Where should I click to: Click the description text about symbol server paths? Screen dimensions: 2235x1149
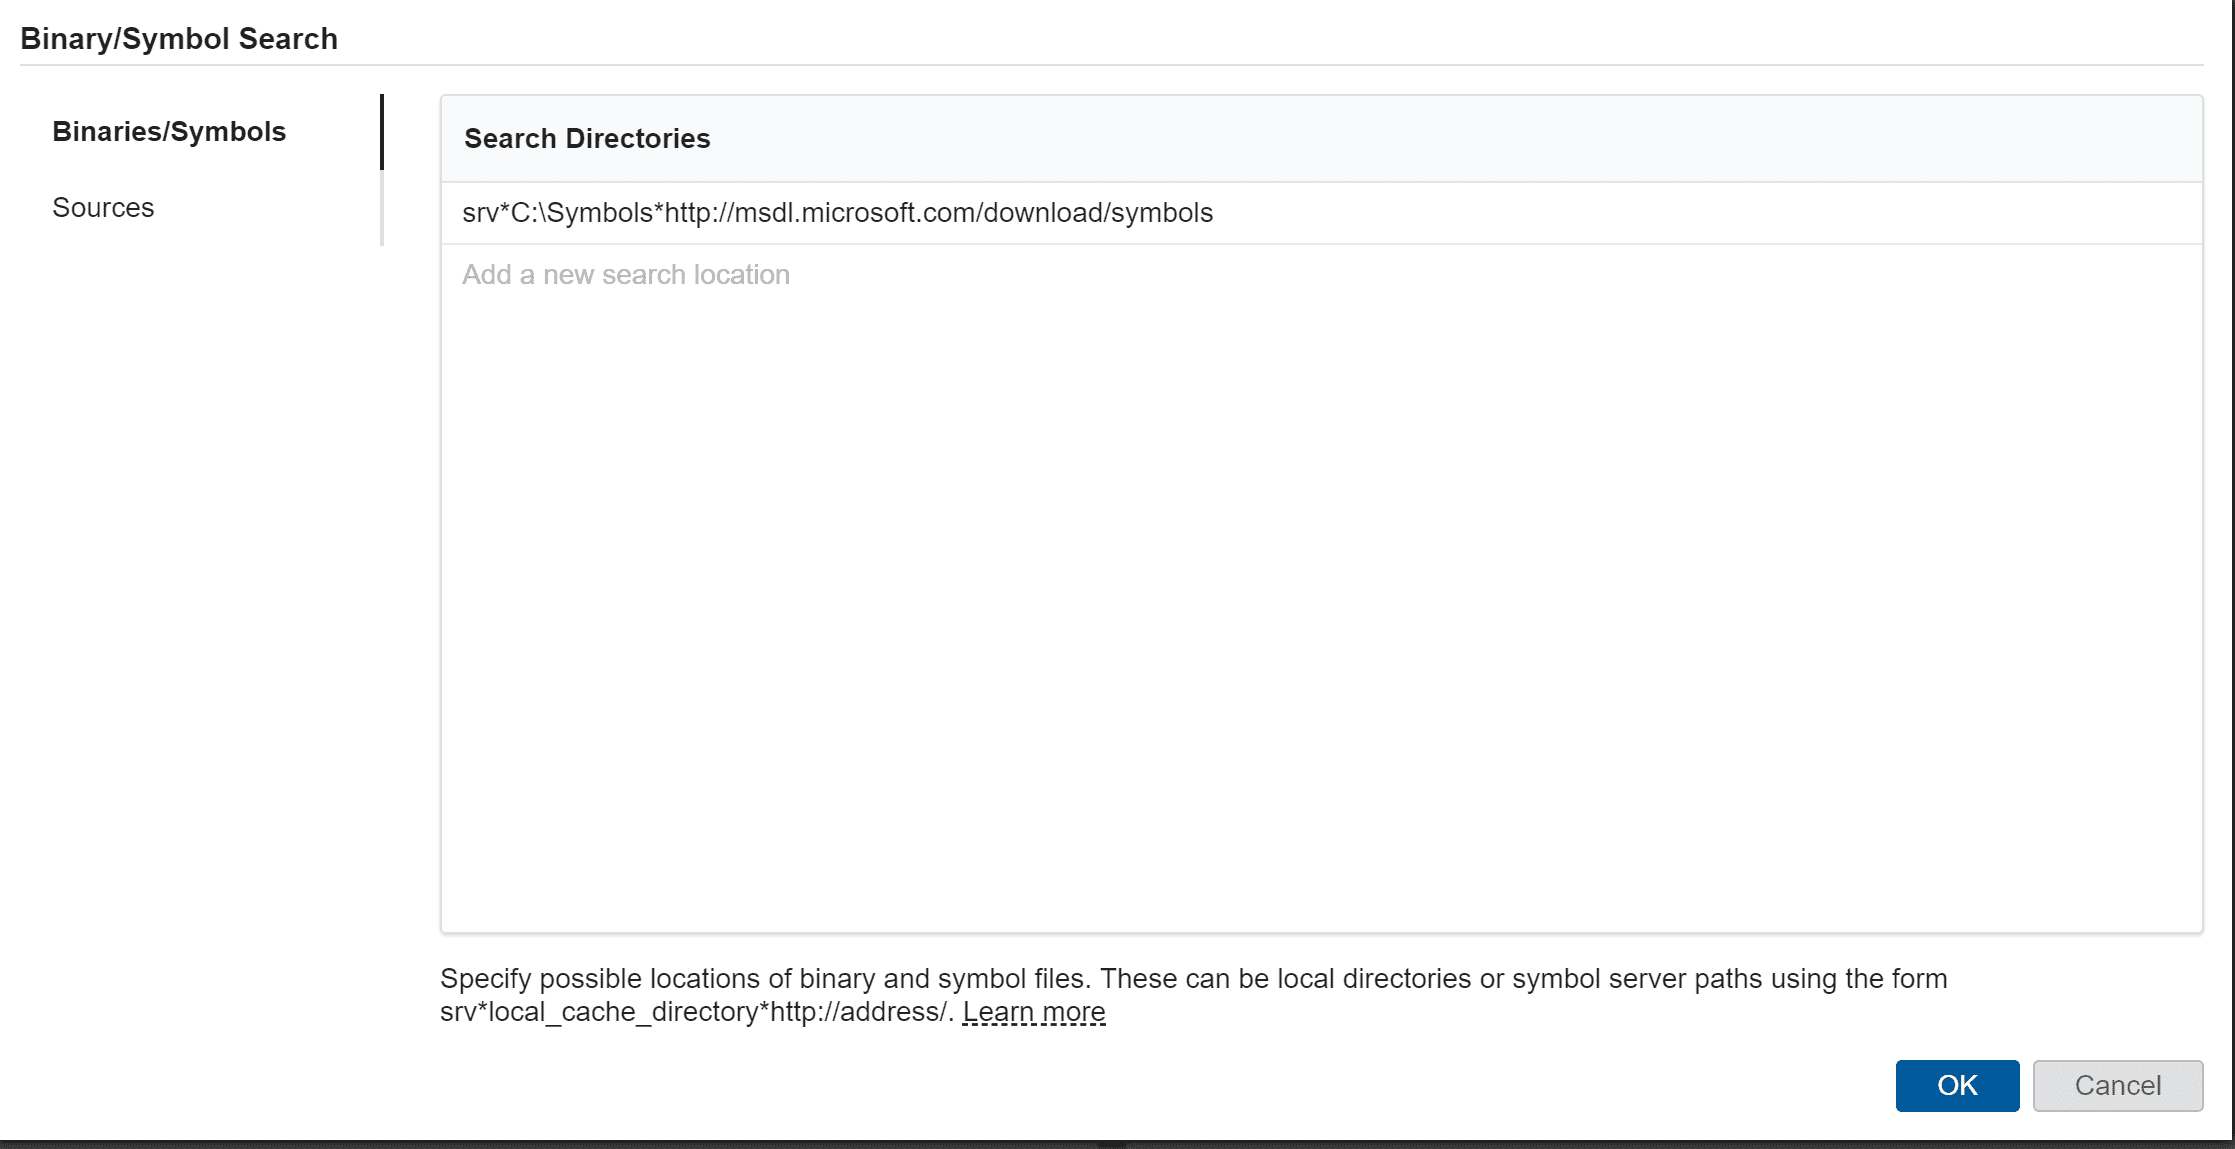tap(1192, 979)
